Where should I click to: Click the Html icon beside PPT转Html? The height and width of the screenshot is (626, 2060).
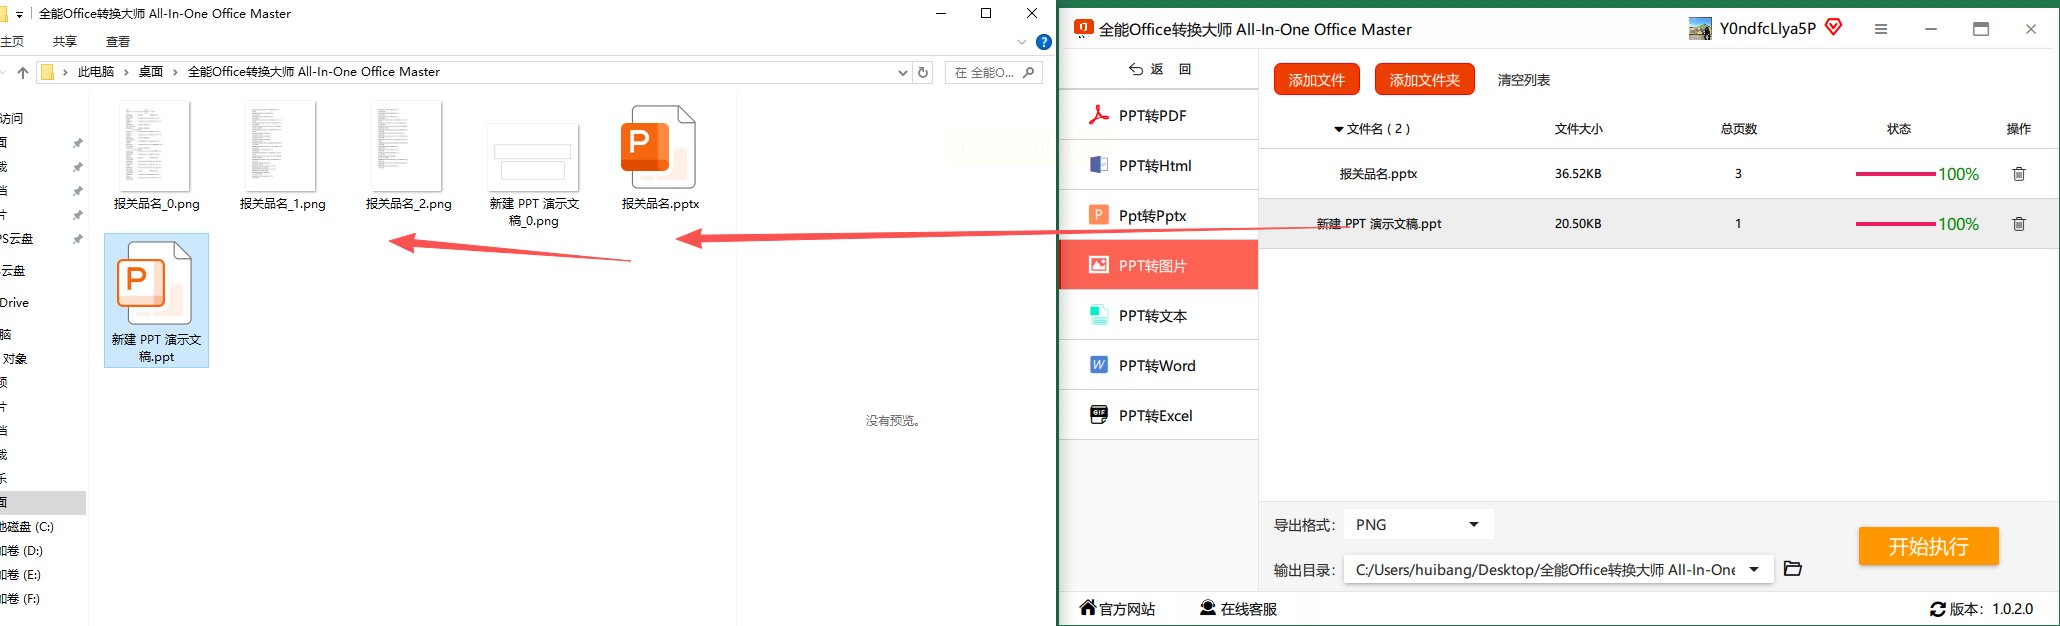(1098, 165)
